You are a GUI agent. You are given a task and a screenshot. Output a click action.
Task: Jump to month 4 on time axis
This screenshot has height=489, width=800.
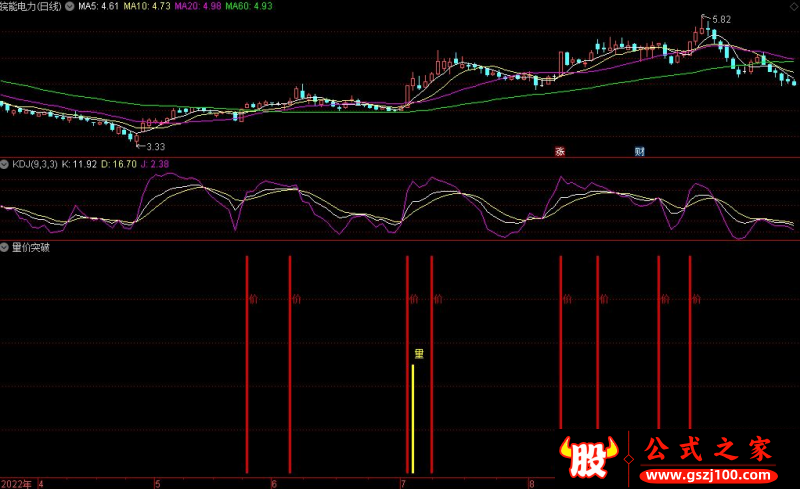(x=41, y=484)
